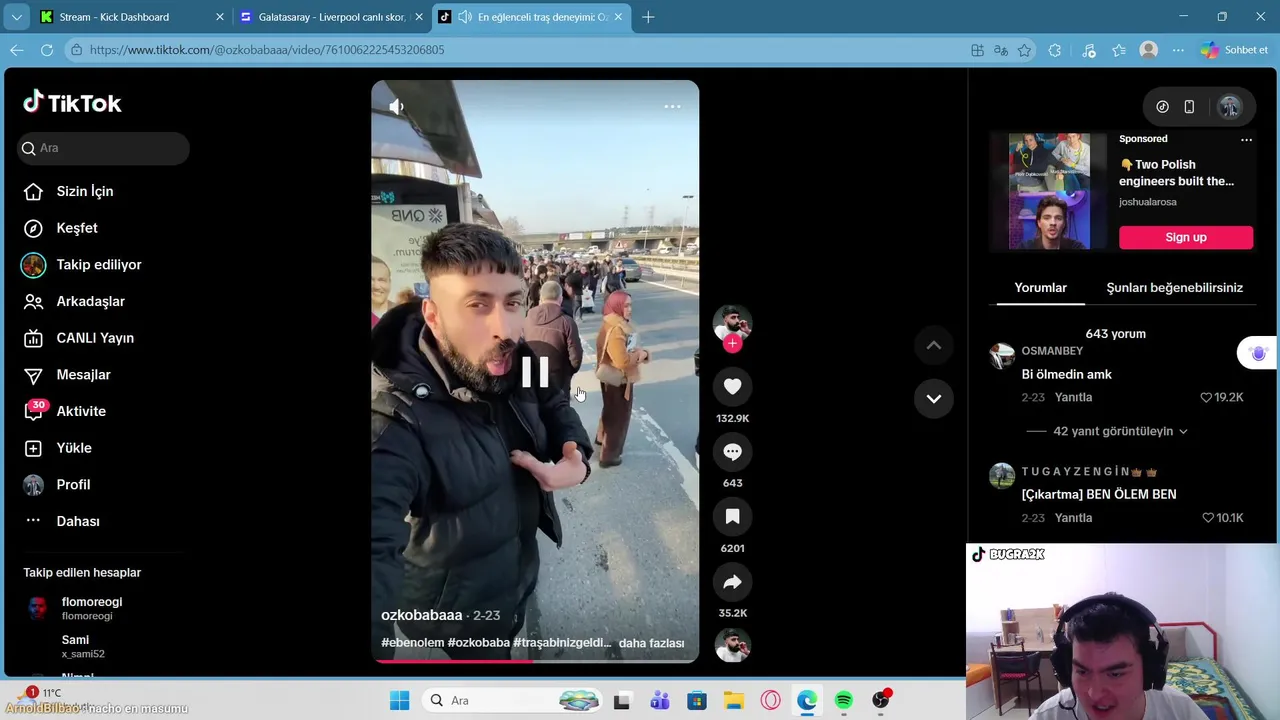This screenshot has width=1280, height=720.
Task: Open the followed account flomoreogi
Action: pos(92,608)
